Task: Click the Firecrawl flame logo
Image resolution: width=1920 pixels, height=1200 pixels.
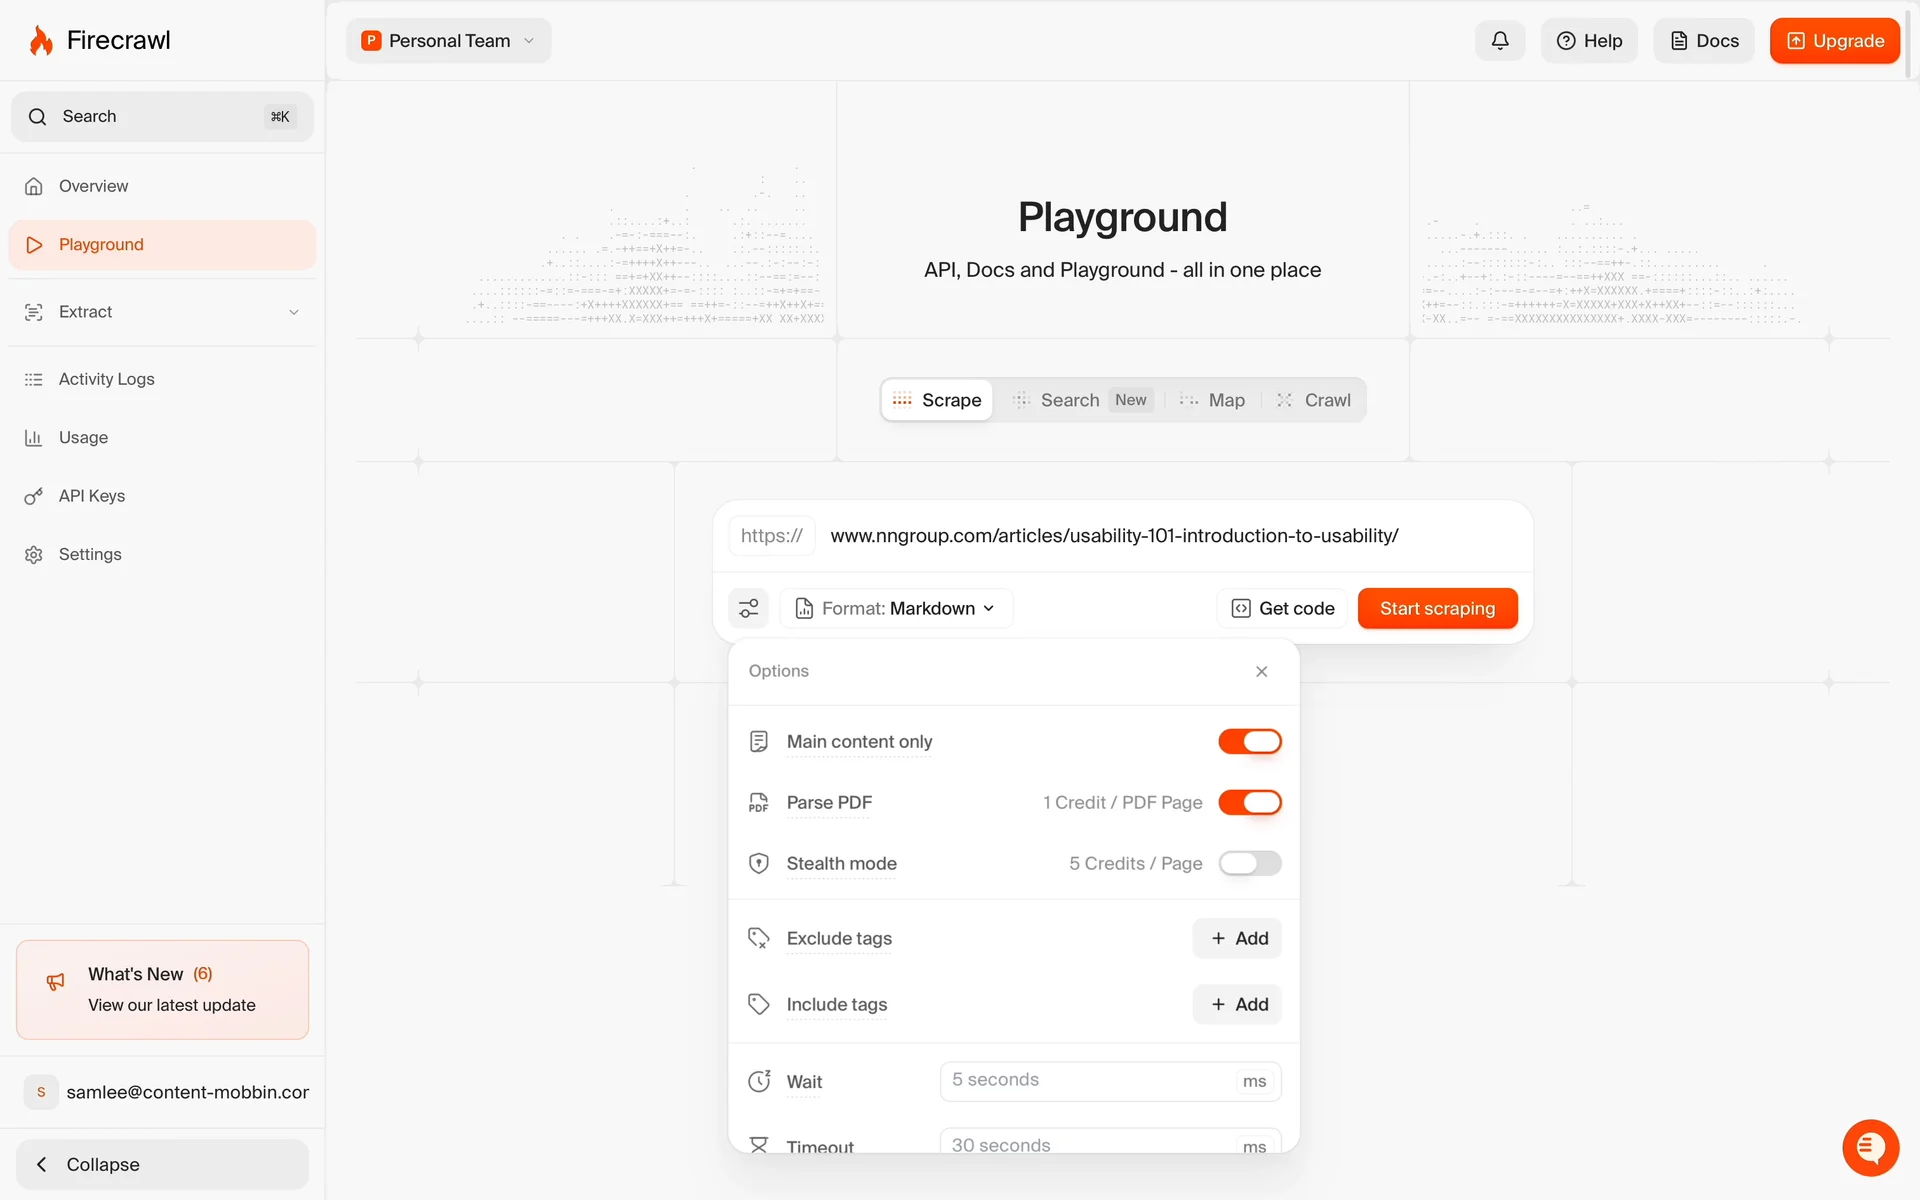Action: pyautogui.click(x=41, y=41)
